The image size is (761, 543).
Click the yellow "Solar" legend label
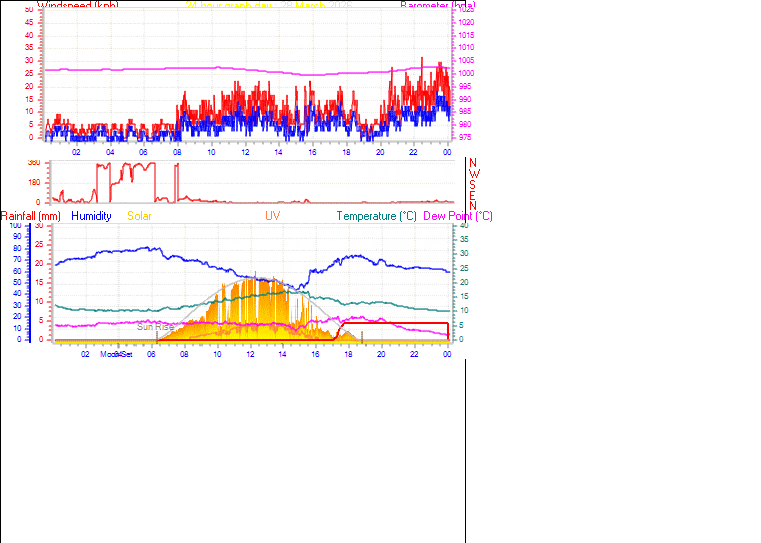click(139, 216)
